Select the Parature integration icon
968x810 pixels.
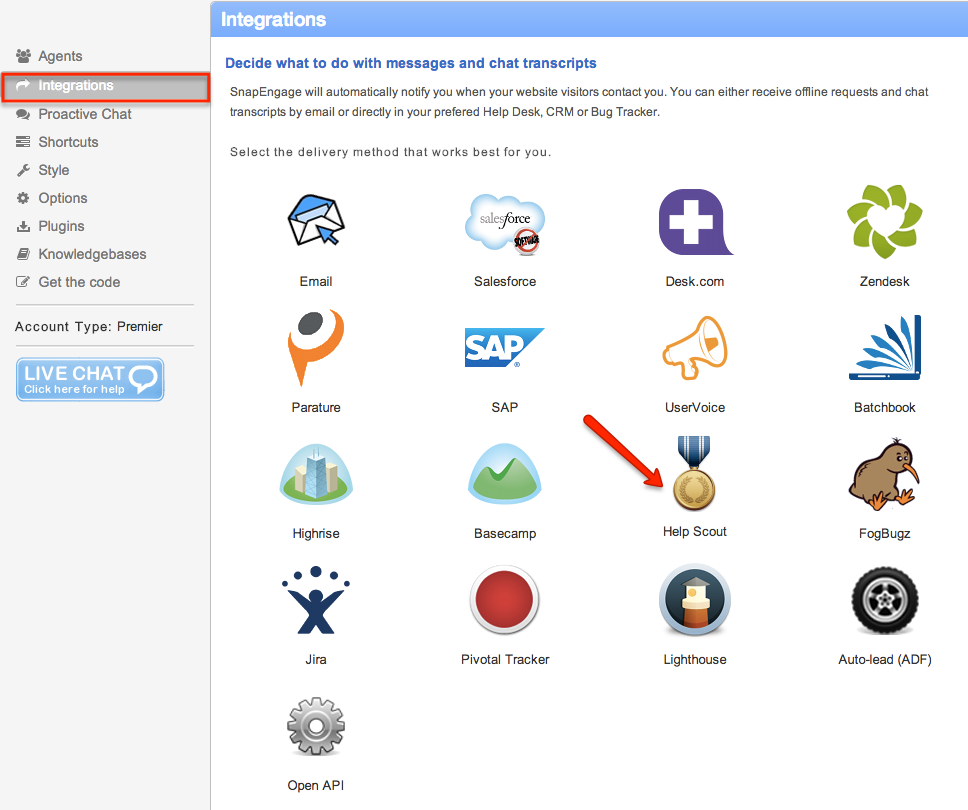(316, 347)
